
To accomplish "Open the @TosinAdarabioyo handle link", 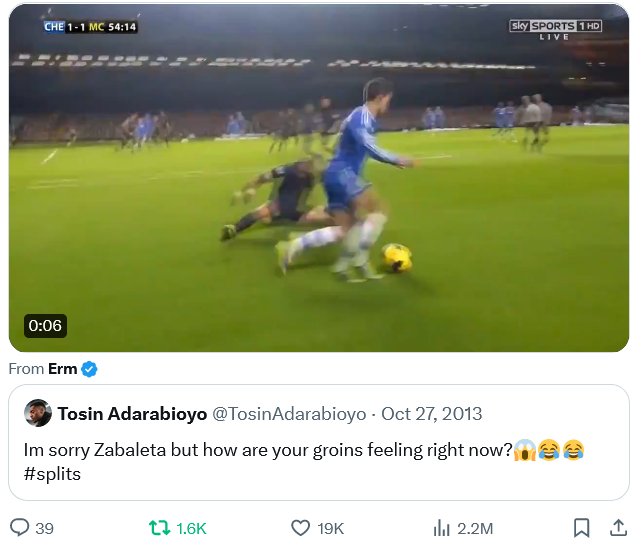I will click(289, 414).
